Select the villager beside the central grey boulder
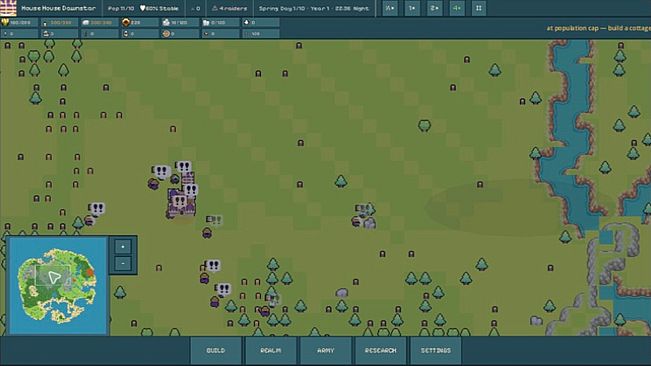Screen dimensions: 651x366 pos(356,221)
